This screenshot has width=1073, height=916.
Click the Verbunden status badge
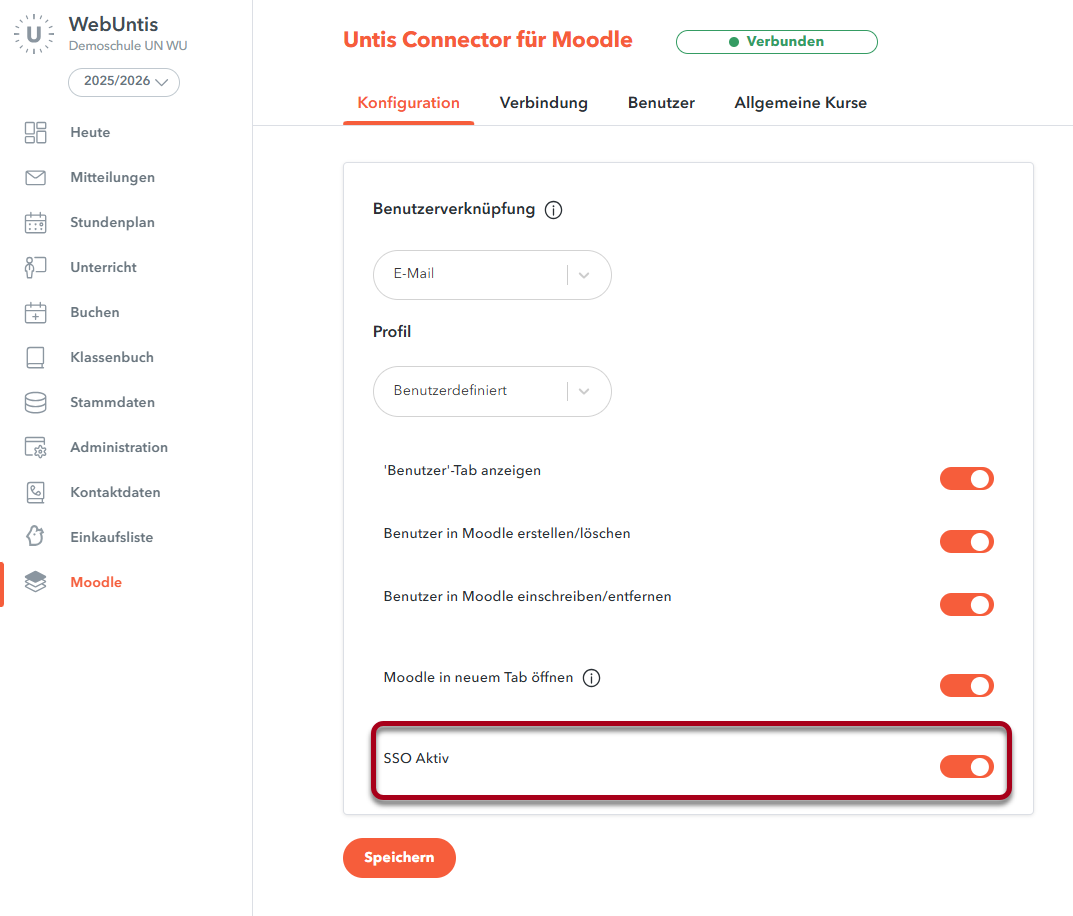tap(776, 41)
